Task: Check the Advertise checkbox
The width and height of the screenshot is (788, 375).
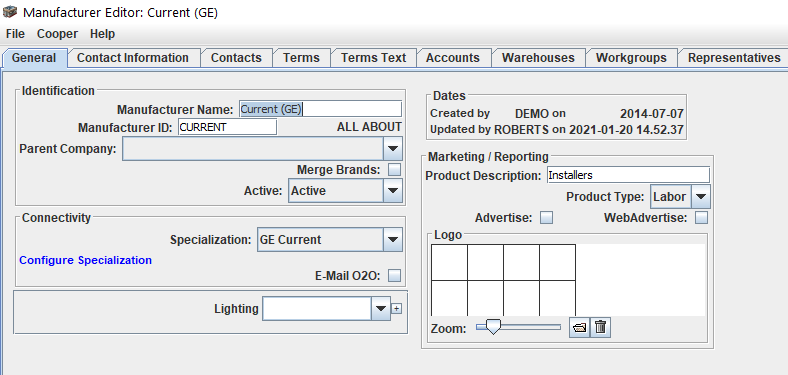Action: pos(546,218)
